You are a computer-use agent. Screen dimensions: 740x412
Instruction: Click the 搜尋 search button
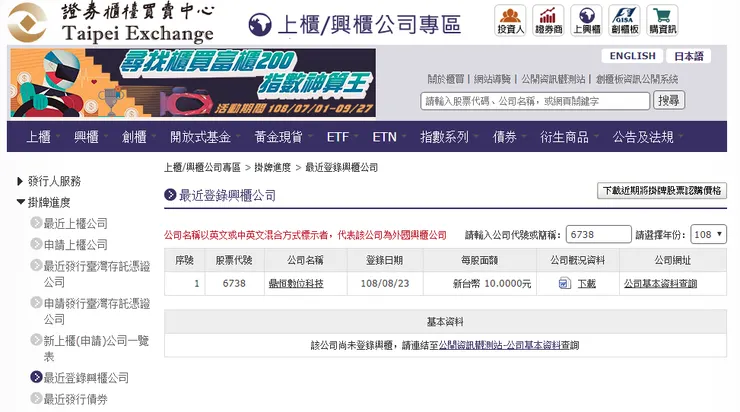[x=669, y=101]
